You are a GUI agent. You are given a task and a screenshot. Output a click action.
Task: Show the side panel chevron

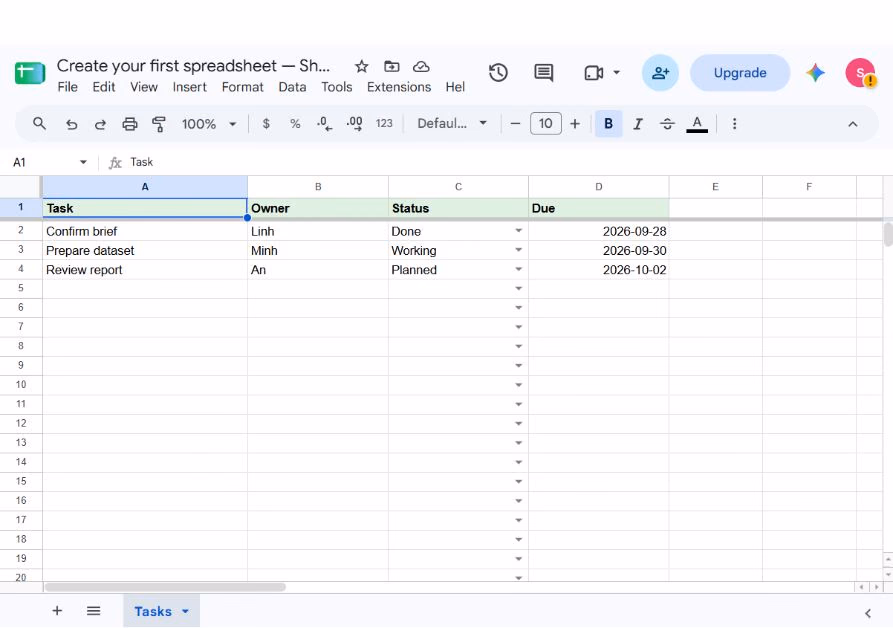[x=867, y=613]
